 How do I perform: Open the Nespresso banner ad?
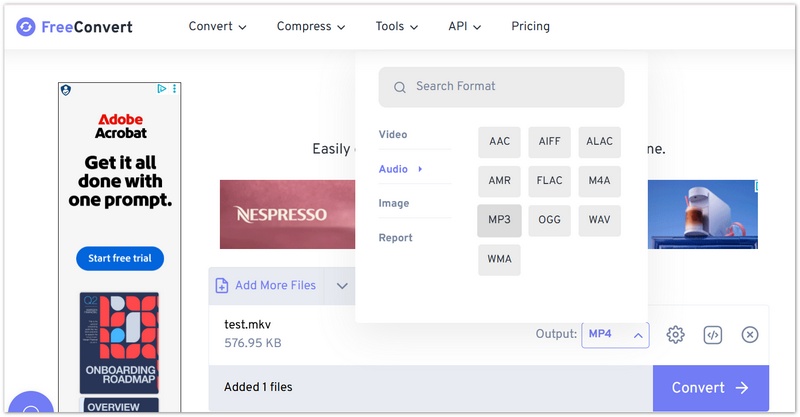coord(287,214)
